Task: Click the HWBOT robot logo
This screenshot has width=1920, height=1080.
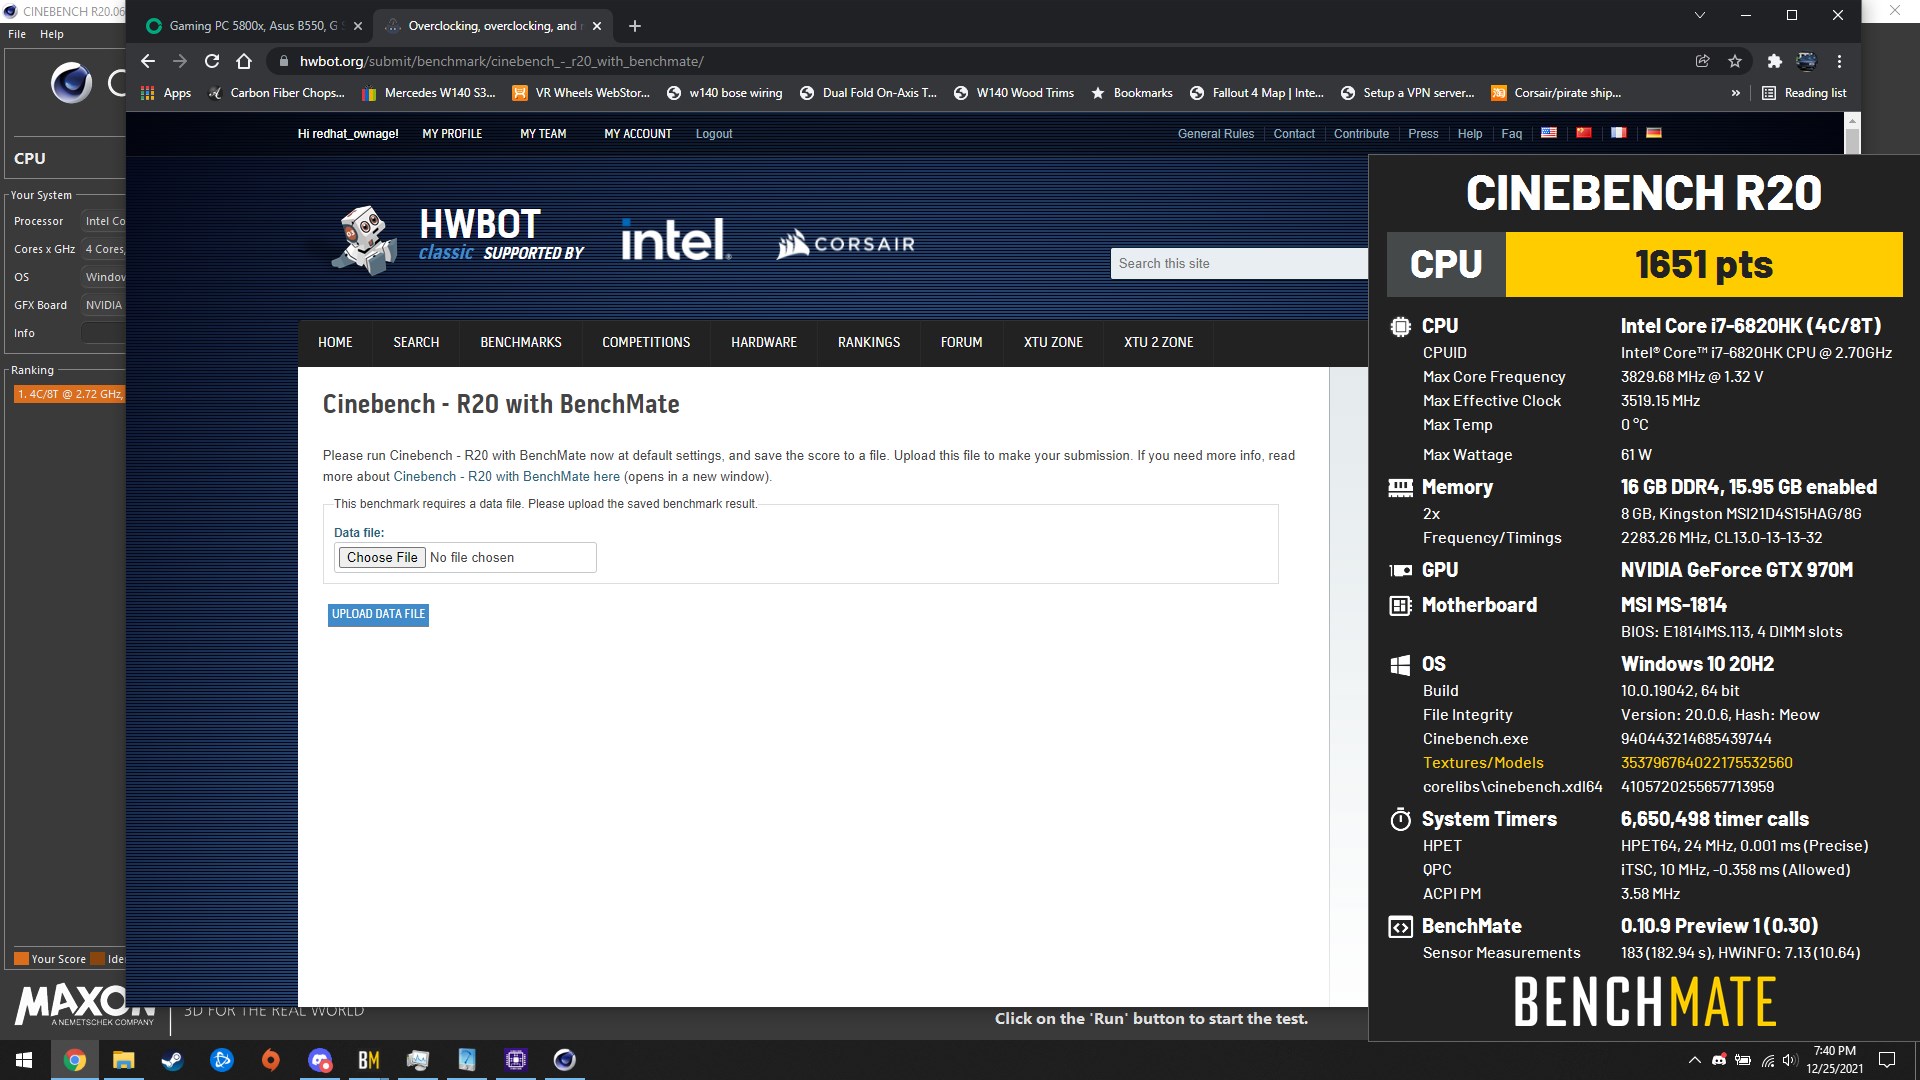Action: click(364, 240)
